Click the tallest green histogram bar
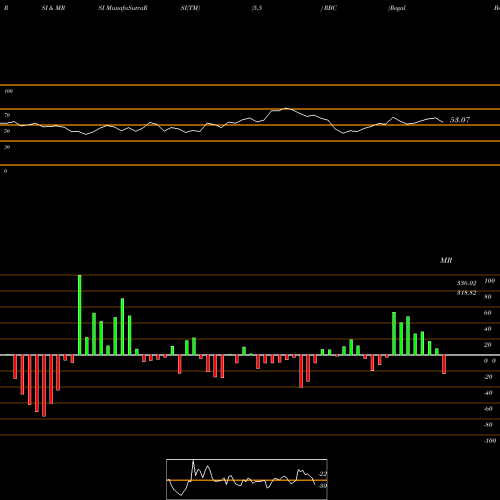The image size is (500, 500). click(80, 315)
